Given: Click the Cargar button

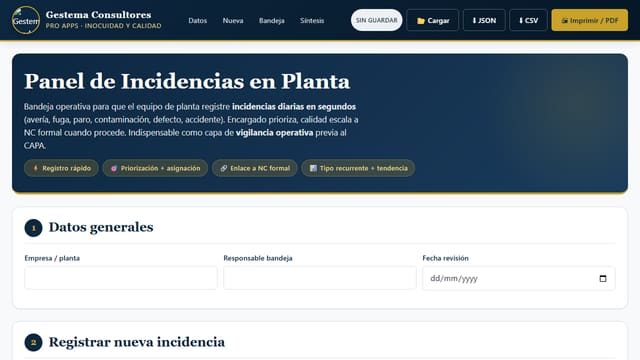Looking at the screenshot, I should coord(433,20).
